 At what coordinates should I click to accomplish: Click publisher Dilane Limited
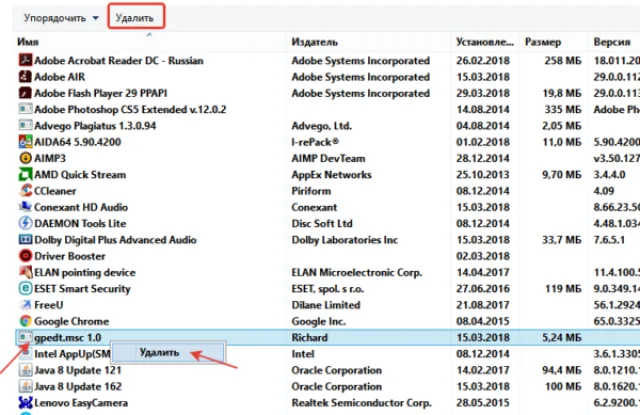coord(326,305)
